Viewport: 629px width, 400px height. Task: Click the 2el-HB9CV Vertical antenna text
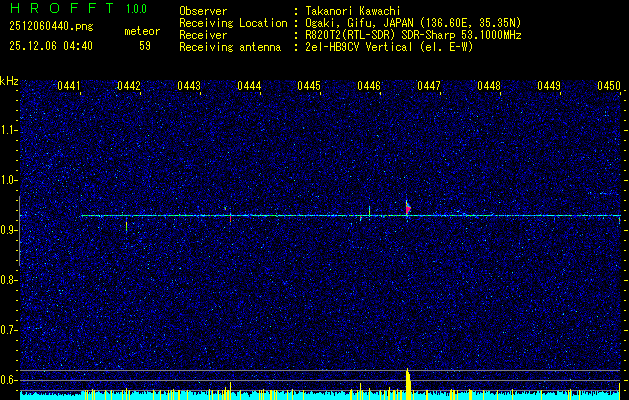[389, 47]
